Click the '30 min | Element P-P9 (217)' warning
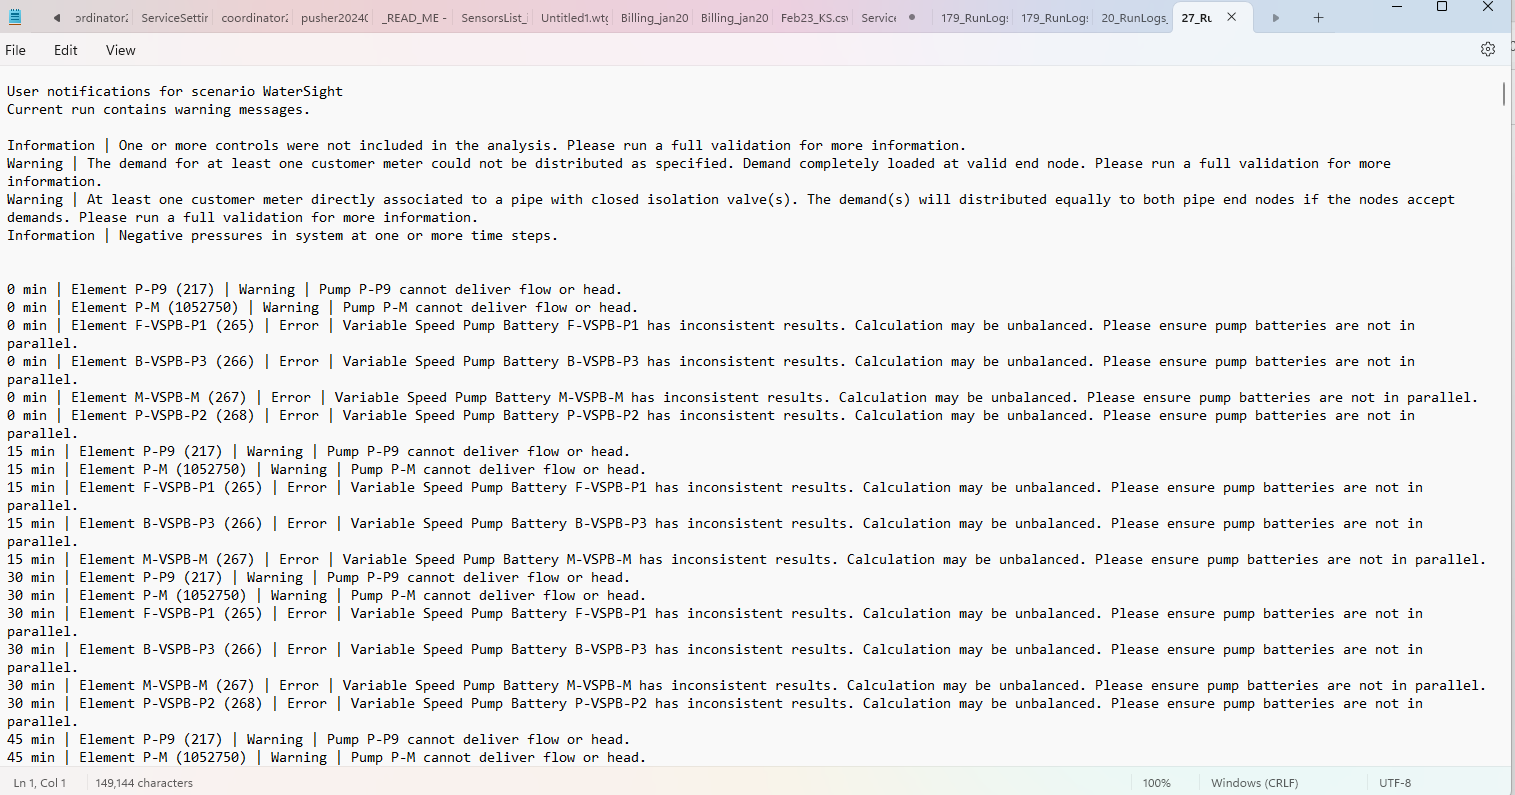The height and width of the screenshot is (795, 1515). 319,577
